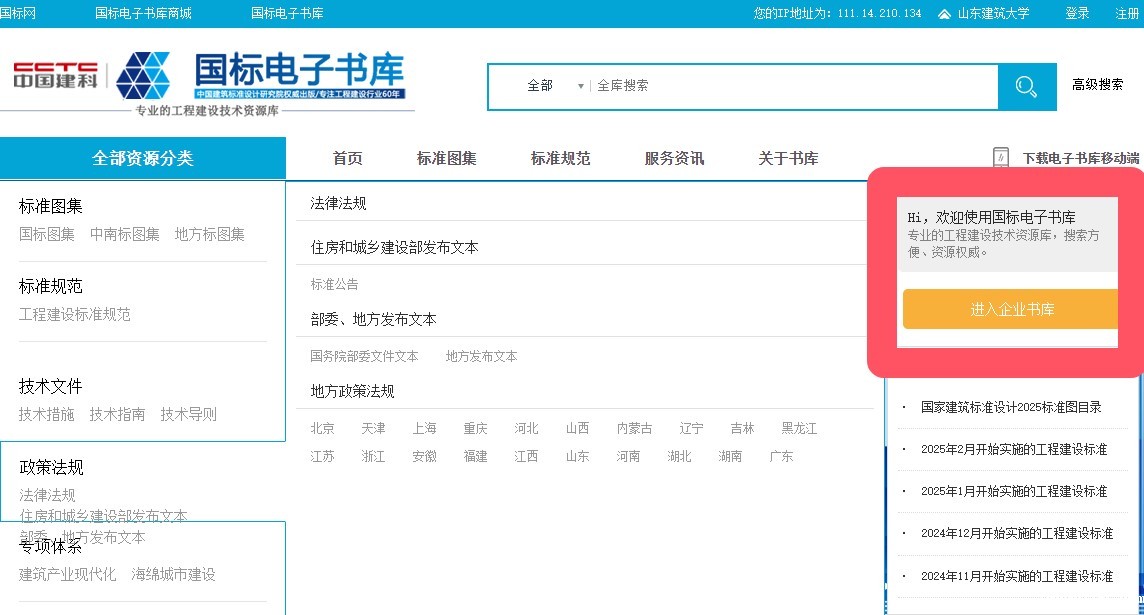Type in the 全库搜索 search field
Viewport: 1144px width, 615px height.
790,86
